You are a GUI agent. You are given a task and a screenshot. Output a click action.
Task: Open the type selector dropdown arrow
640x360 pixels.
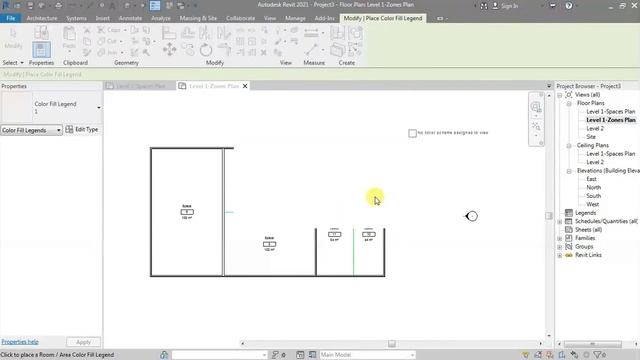[99, 108]
